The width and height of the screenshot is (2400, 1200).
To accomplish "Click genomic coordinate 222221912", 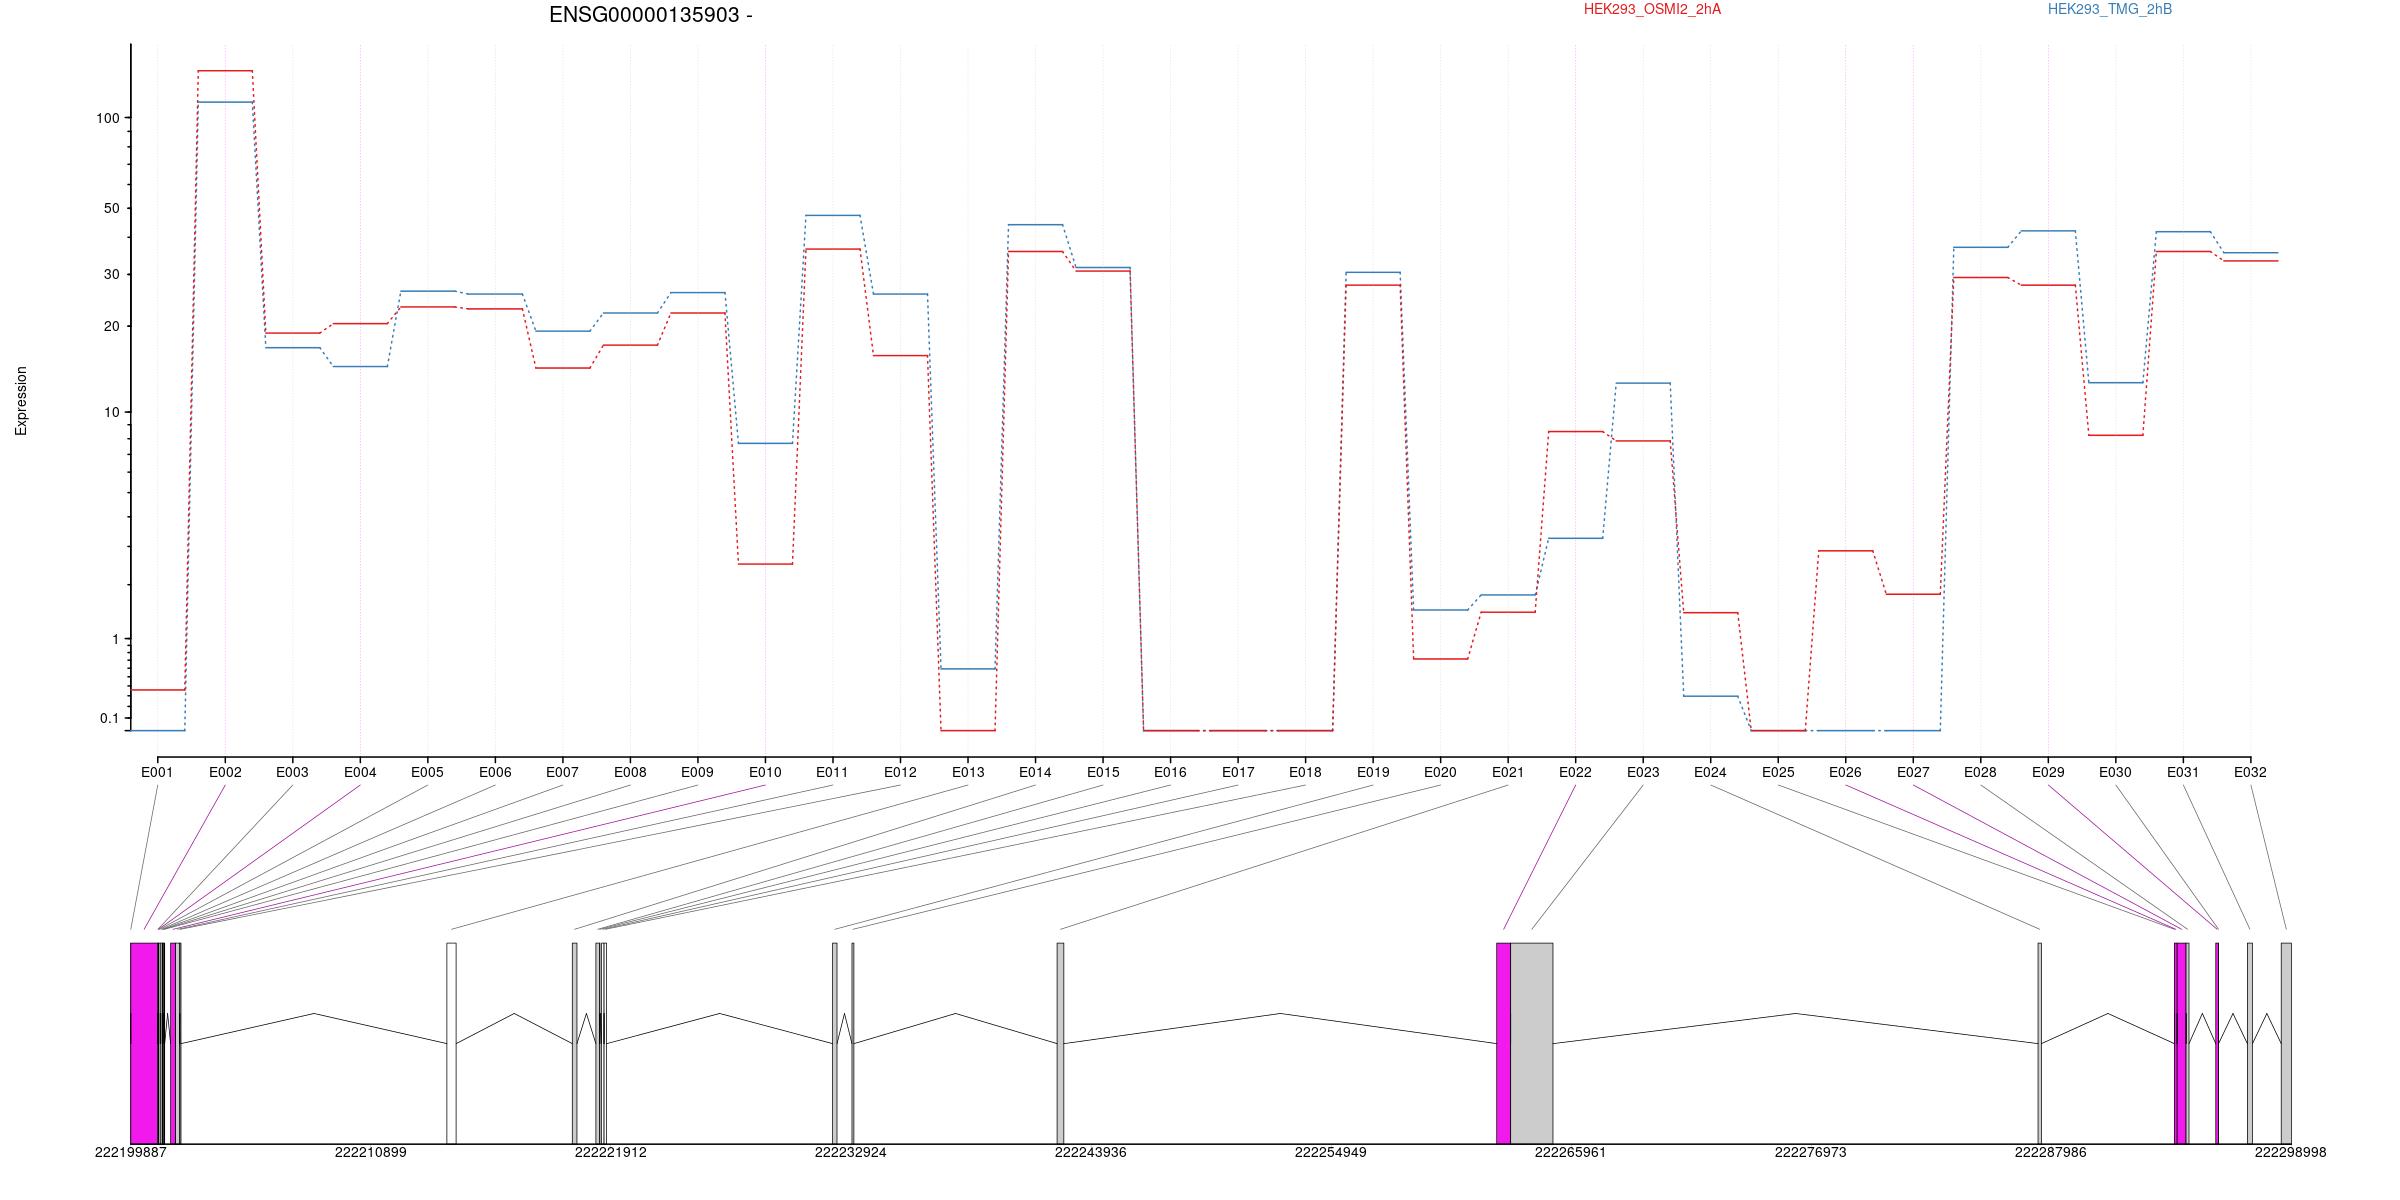I will coord(611,1152).
